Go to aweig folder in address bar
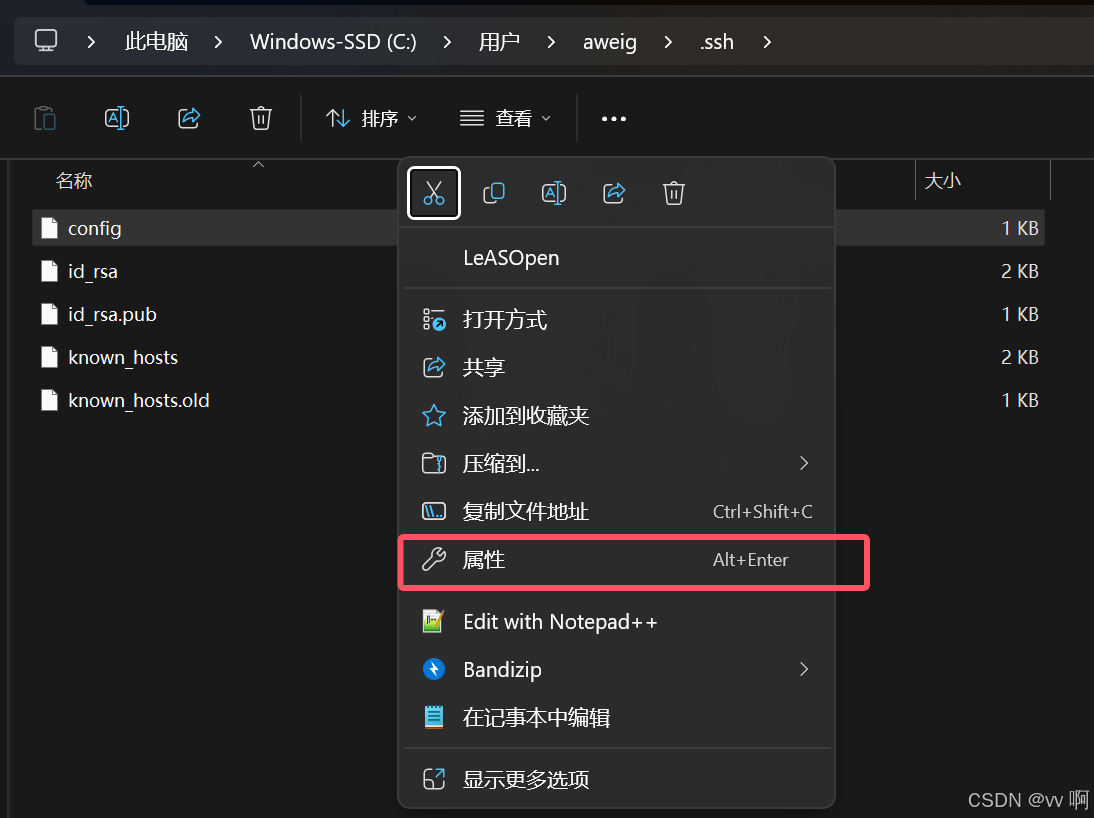Screen dimensions: 1094x818 click(610, 42)
